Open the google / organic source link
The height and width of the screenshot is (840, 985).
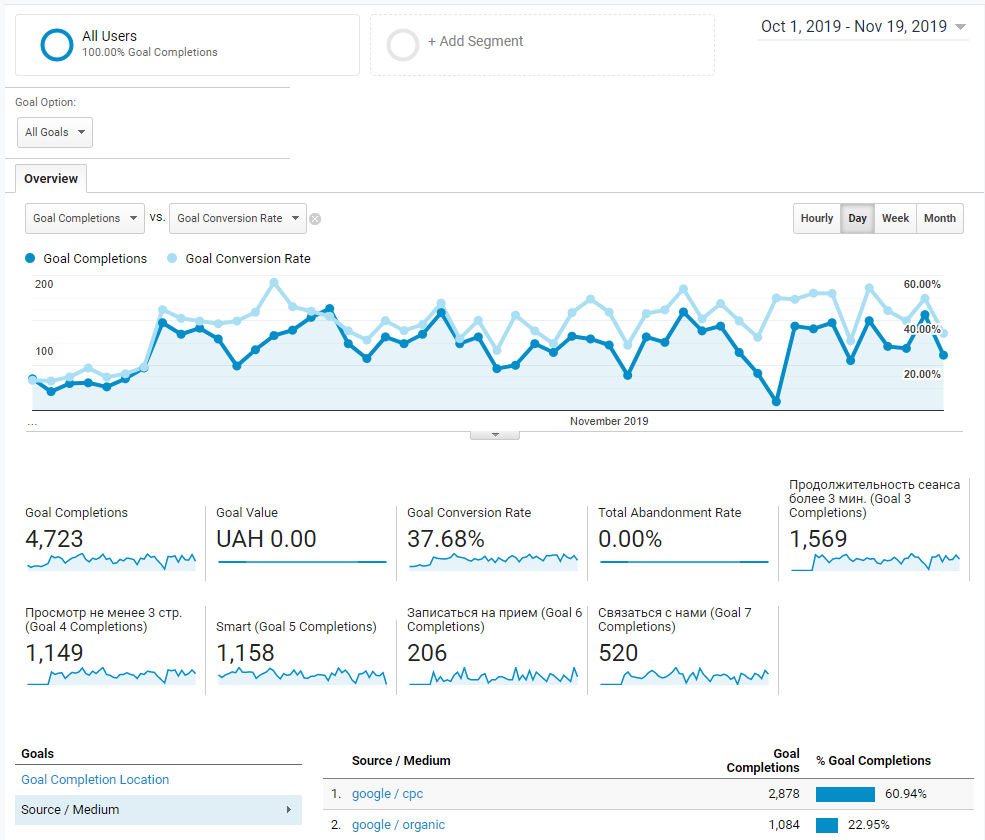(398, 825)
